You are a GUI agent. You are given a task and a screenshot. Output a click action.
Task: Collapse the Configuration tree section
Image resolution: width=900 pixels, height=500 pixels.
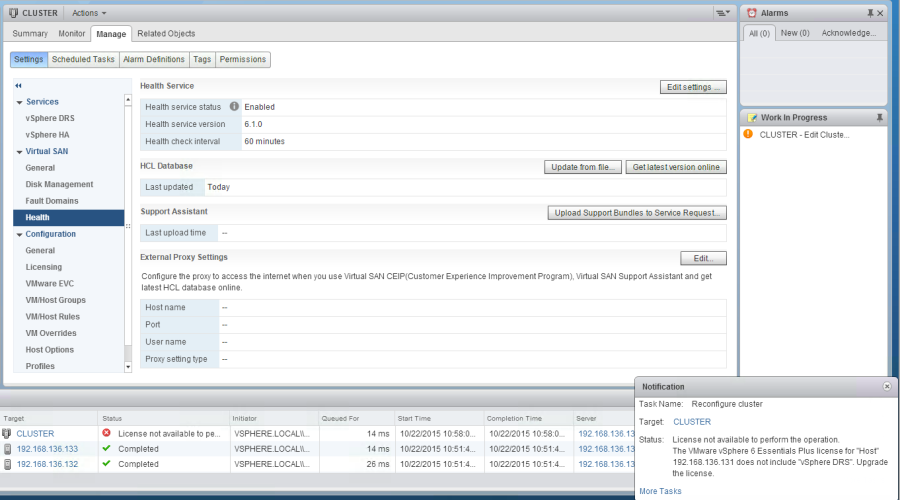coord(19,234)
